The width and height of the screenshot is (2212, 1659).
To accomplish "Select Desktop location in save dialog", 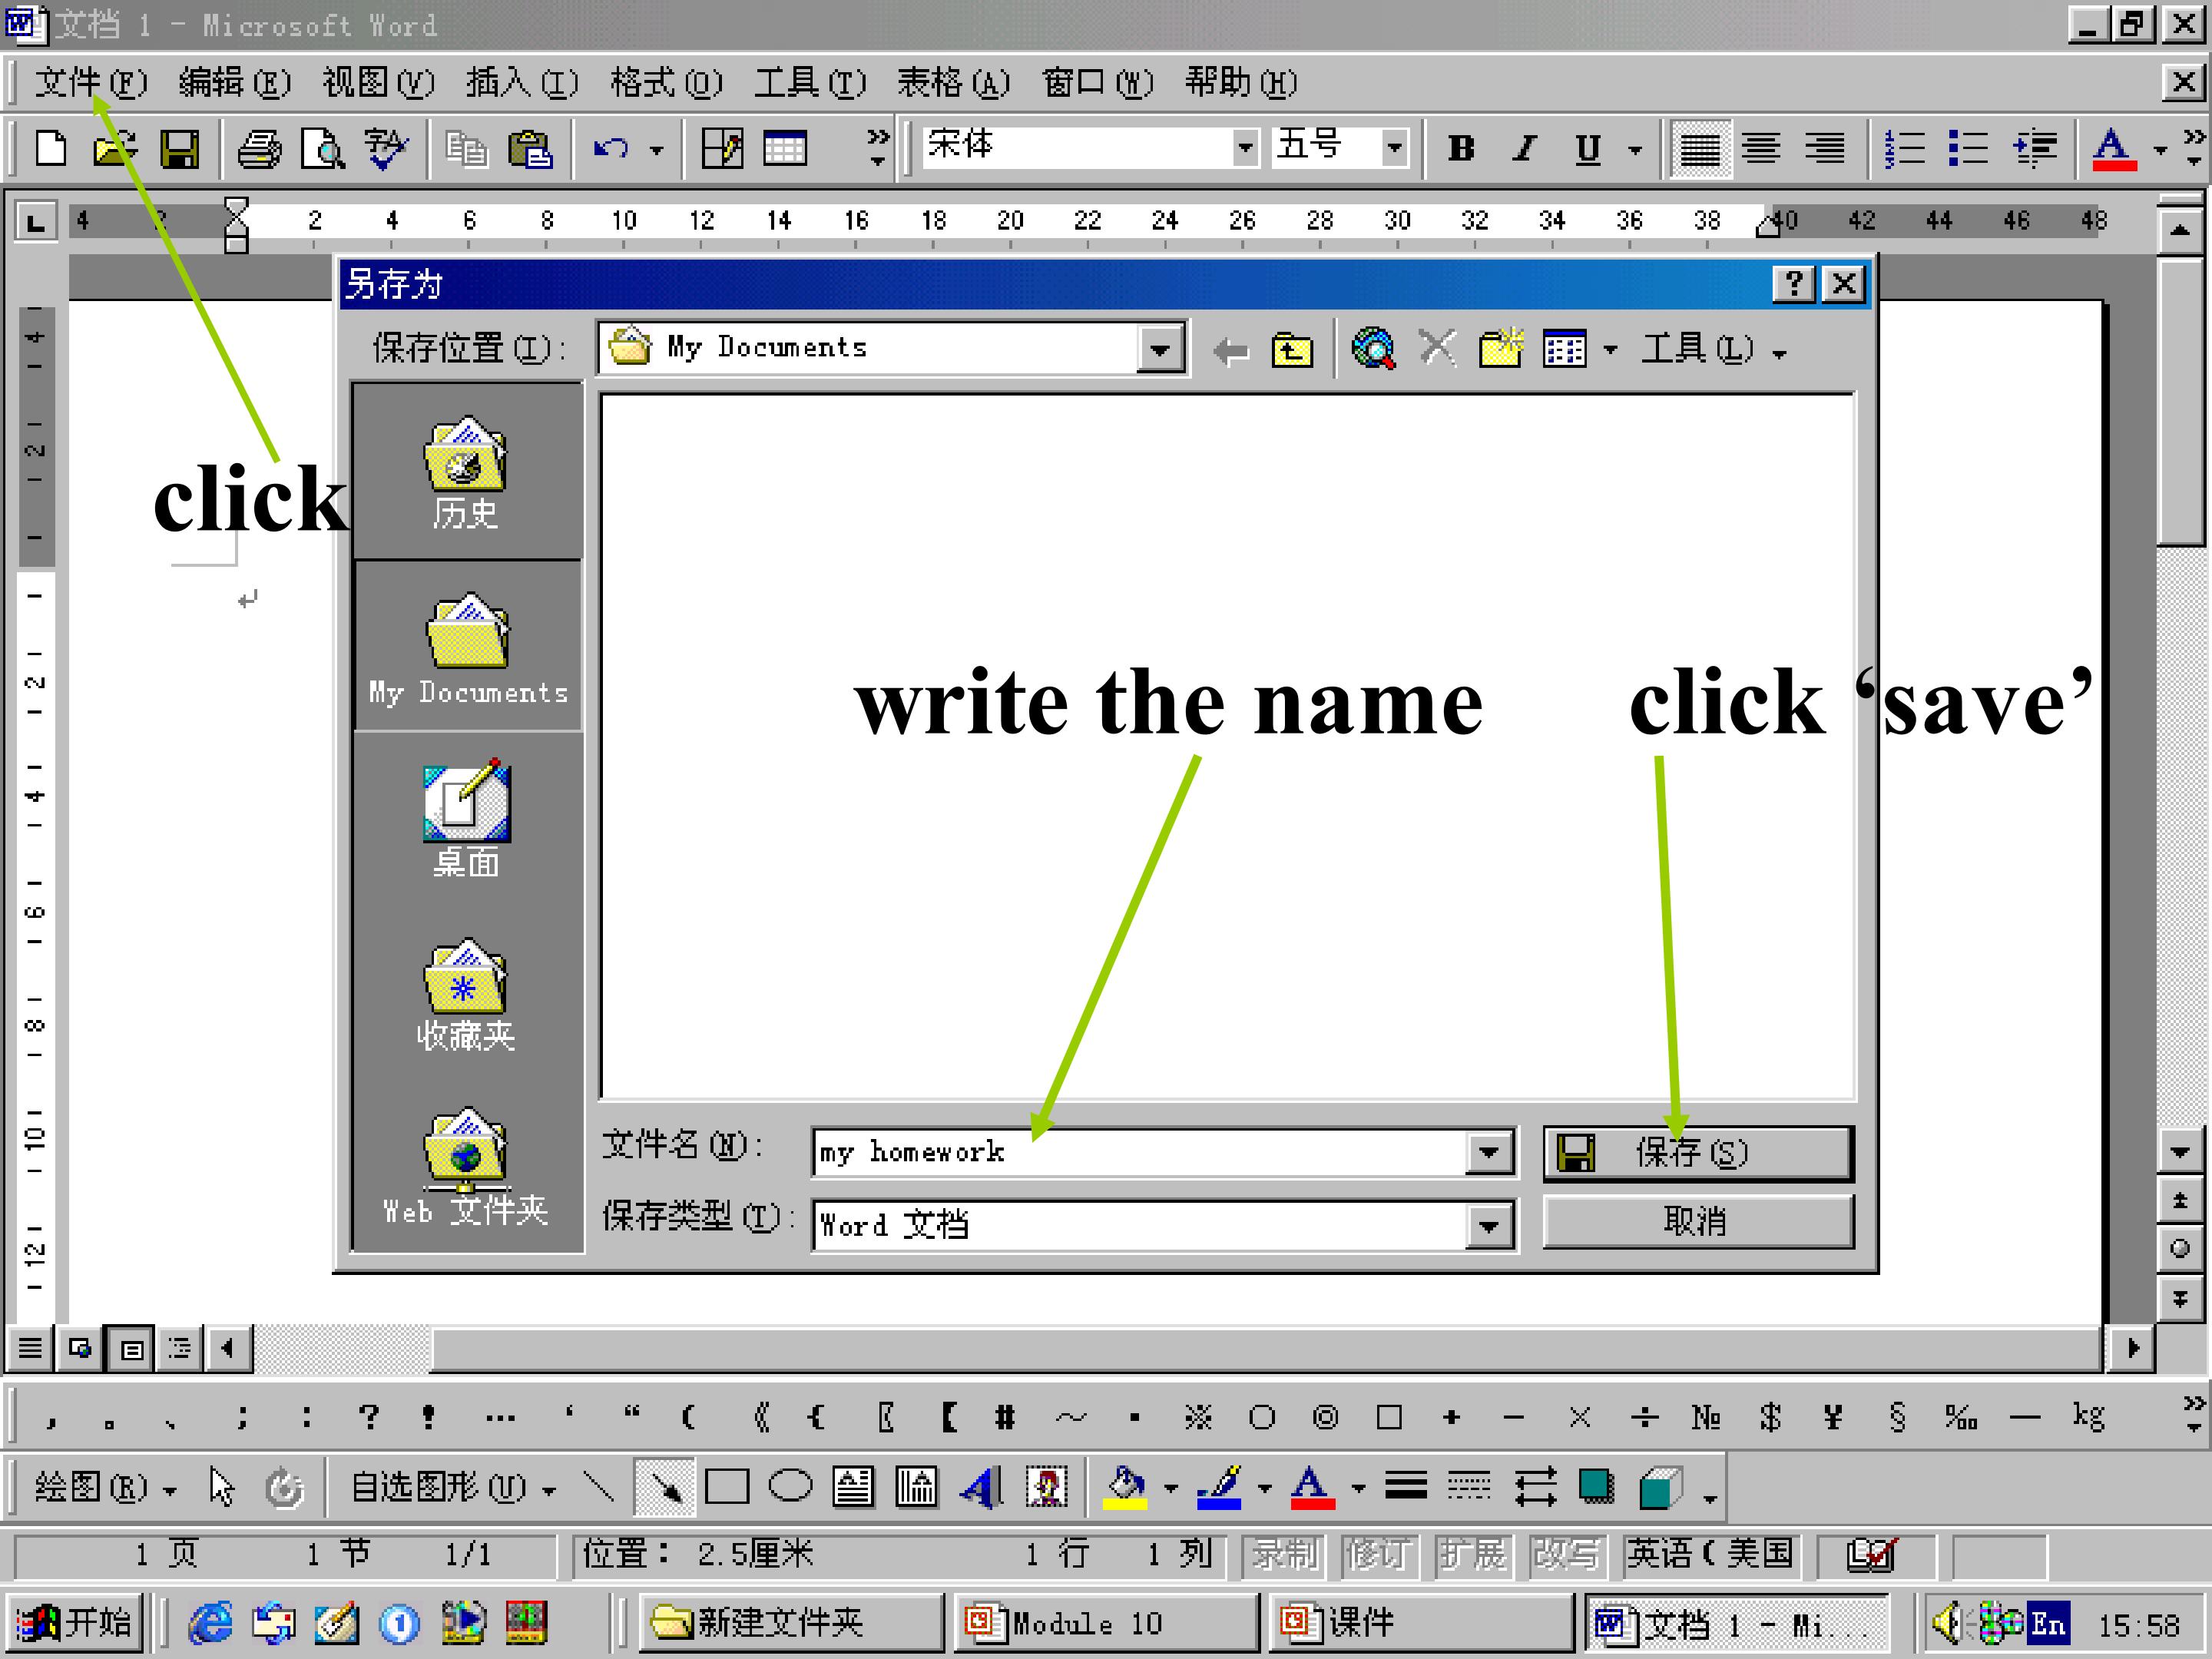I will click(x=466, y=820).
